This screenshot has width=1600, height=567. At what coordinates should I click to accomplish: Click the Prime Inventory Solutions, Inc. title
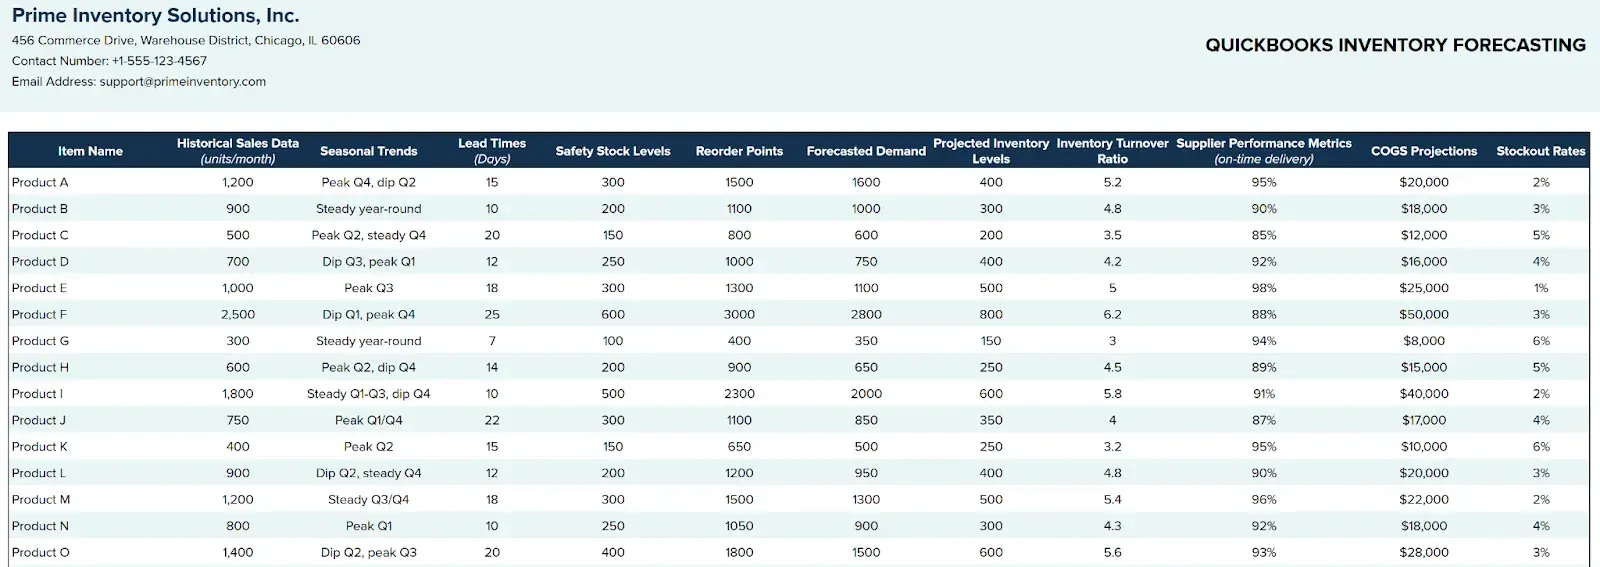click(155, 16)
